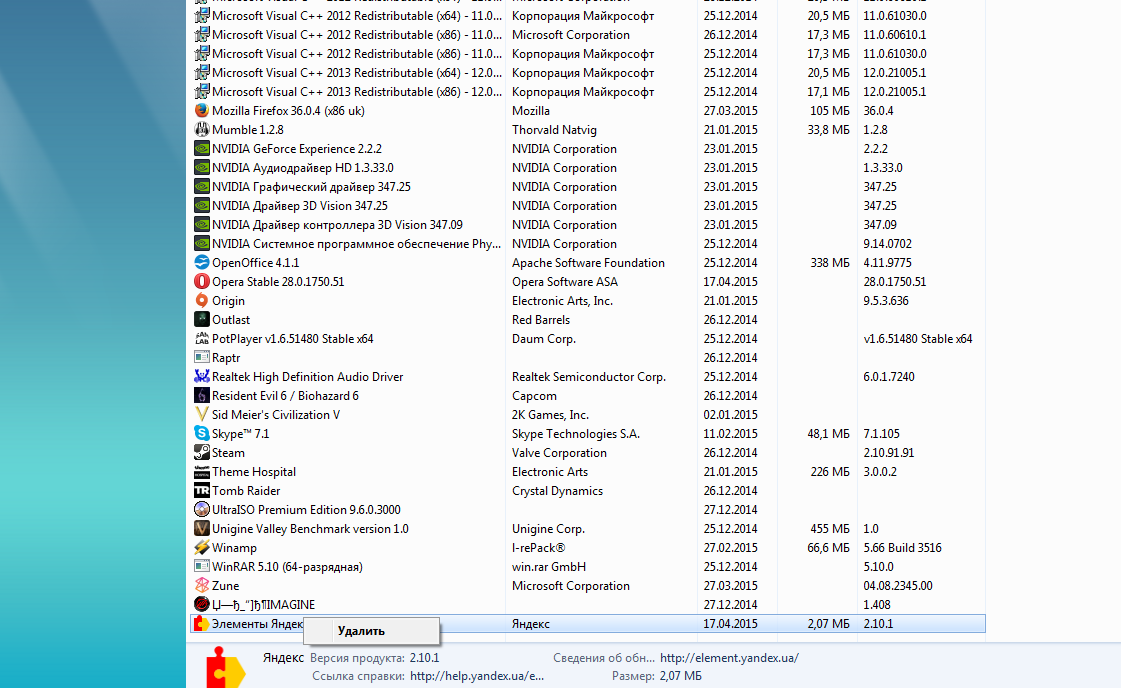This screenshot has width=1121, height=688.
Task: Click the Mozilla Firefox 36.0.4 icon
Action: (202, 111)
